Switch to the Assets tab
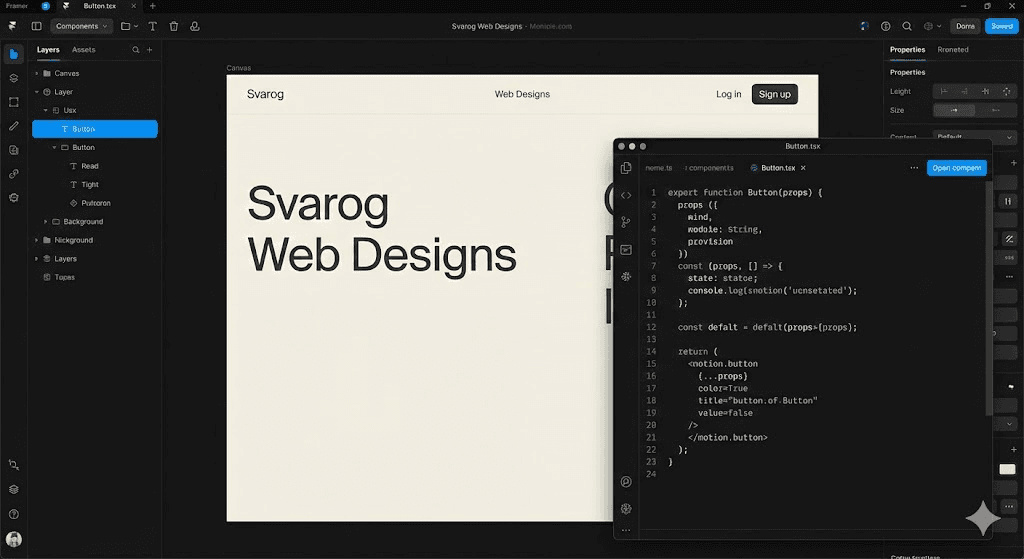Viewport: 1024px width, 559px height. 84,50
